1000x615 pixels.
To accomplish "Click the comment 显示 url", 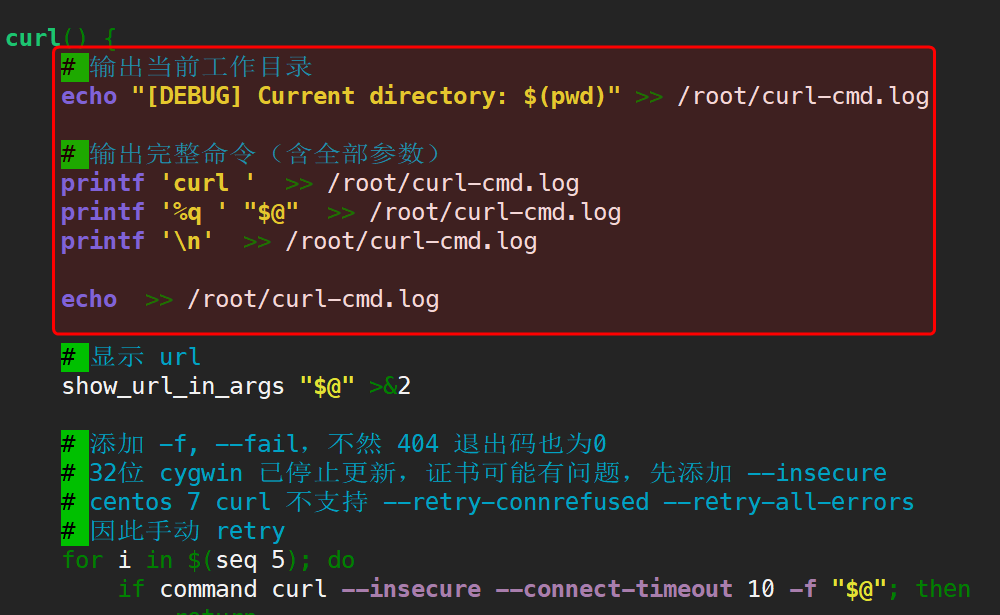I will (145, 357).
